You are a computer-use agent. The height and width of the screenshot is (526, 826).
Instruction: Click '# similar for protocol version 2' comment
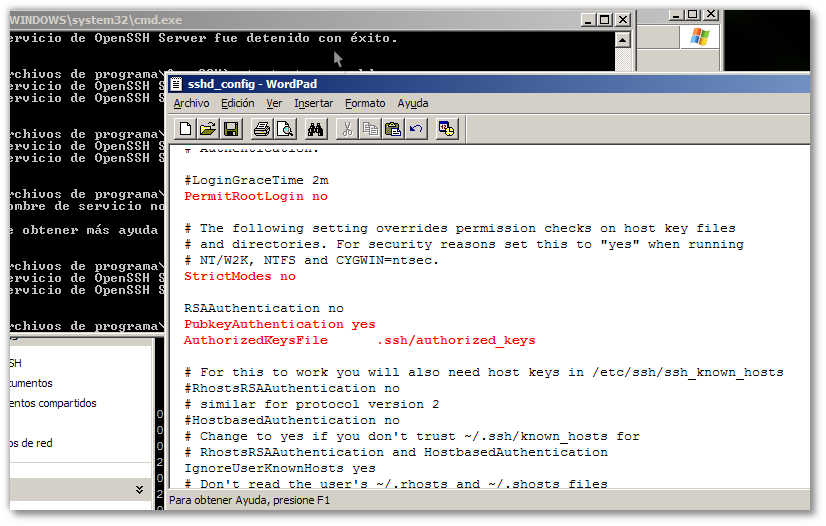coord(312,404)
